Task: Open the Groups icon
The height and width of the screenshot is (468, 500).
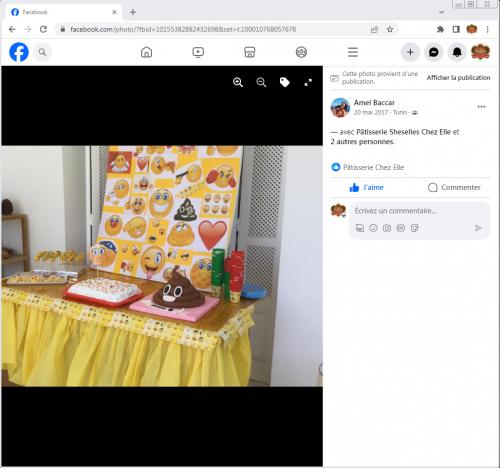Action: [x=301, y=52]
